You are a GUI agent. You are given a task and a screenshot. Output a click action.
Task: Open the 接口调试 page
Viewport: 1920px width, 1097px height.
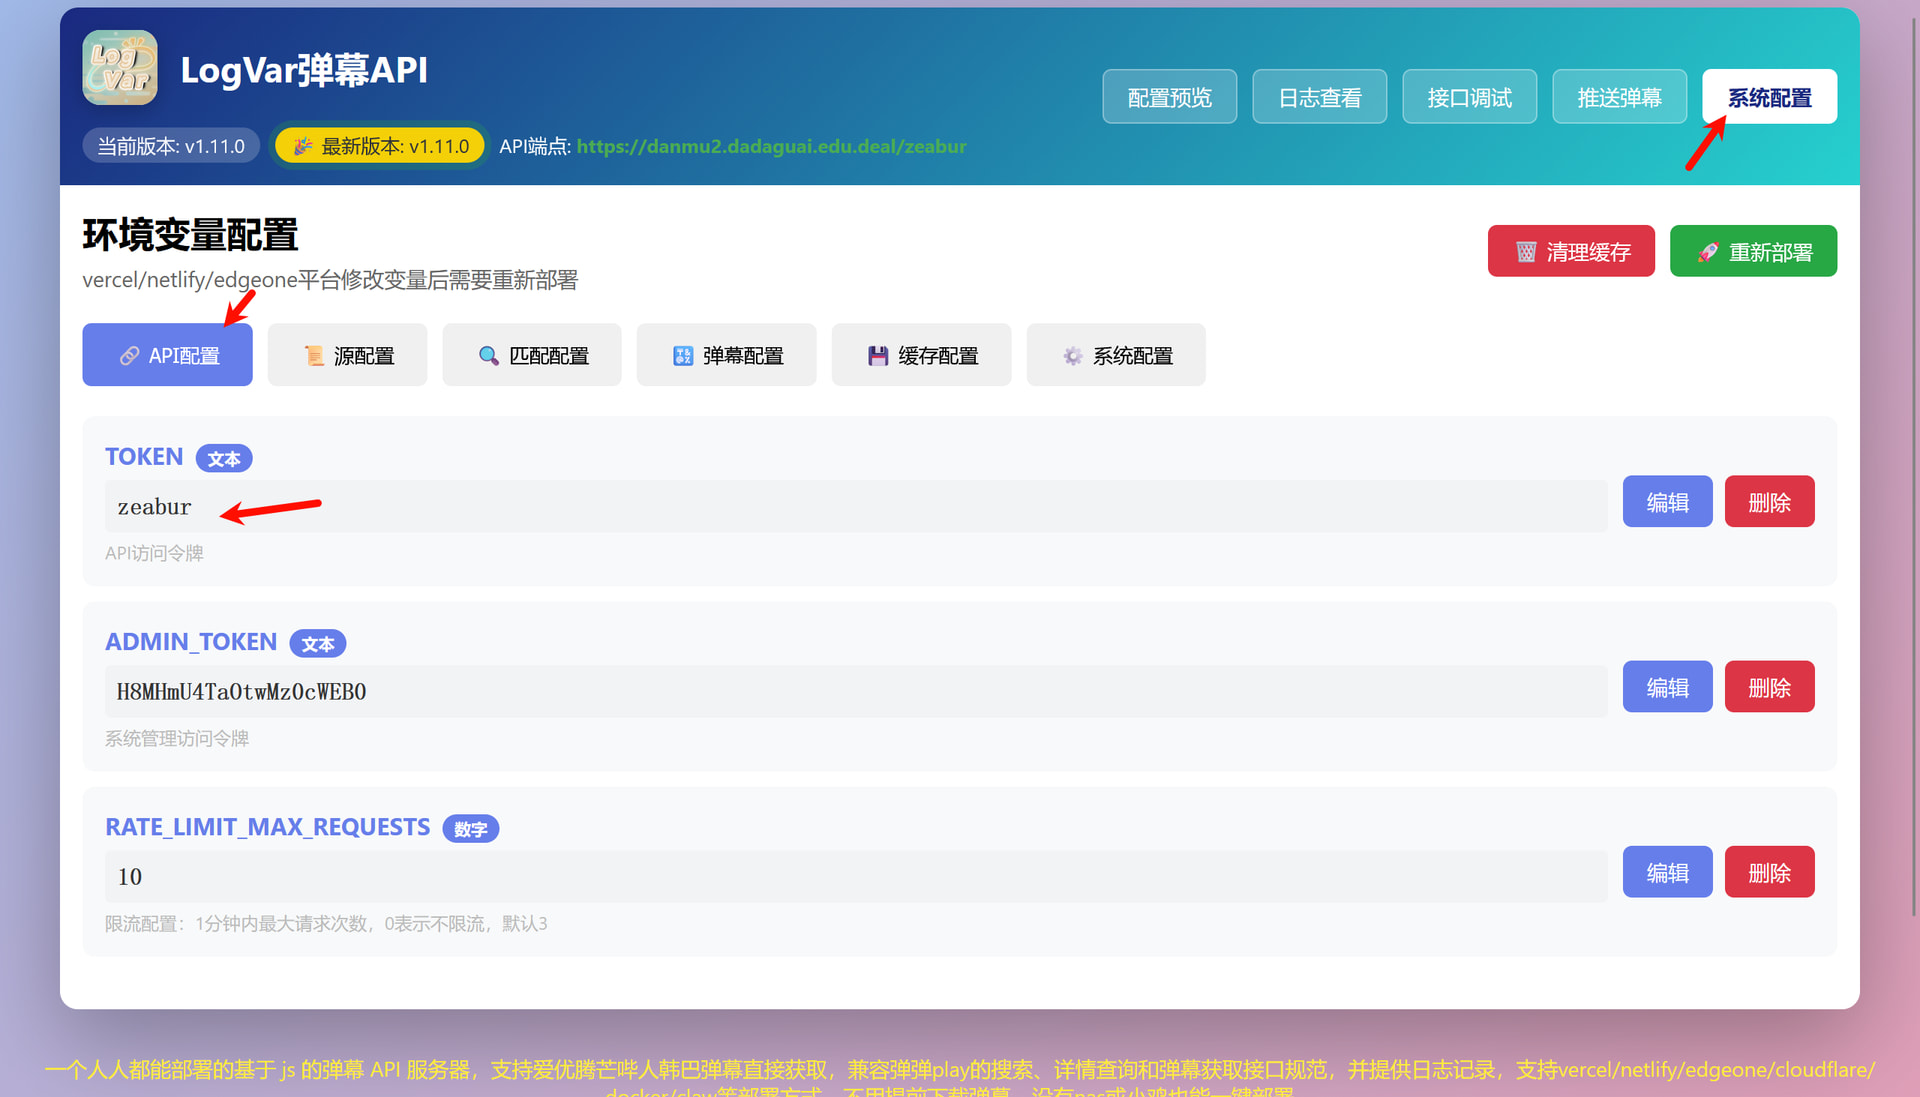(1469, 97)
